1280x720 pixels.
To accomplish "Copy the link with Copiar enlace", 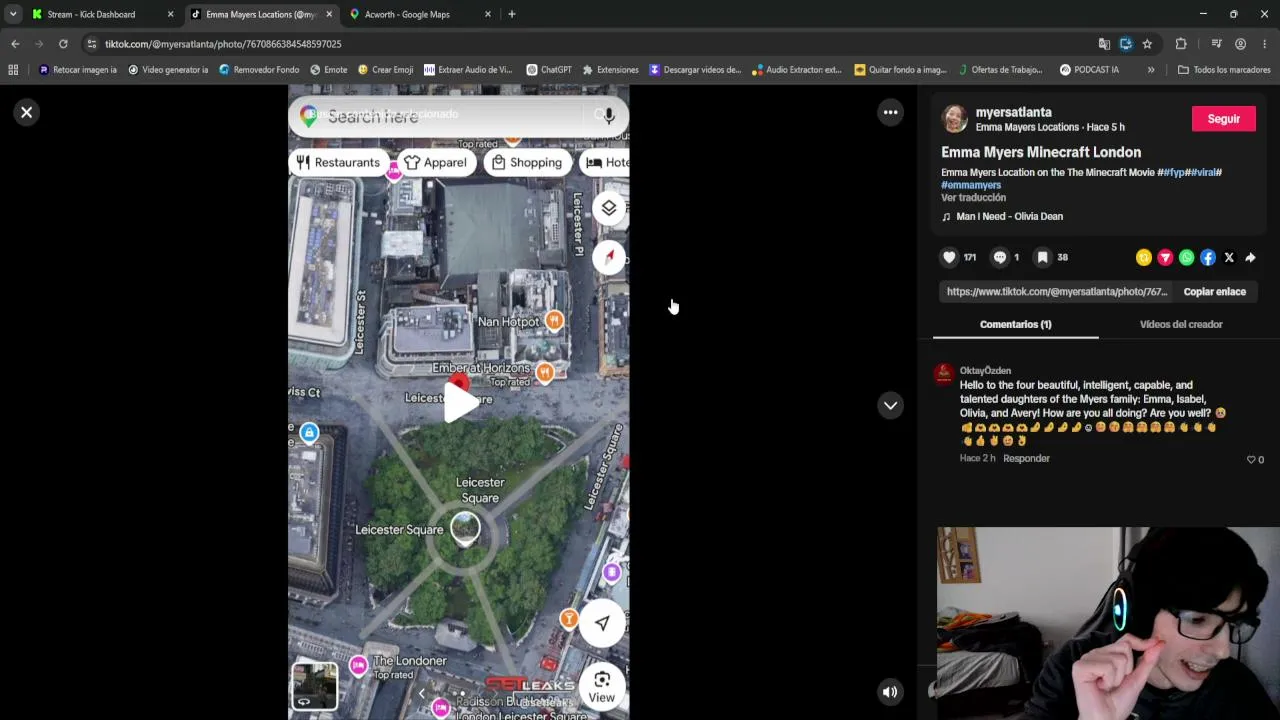I will (1214, 292).
